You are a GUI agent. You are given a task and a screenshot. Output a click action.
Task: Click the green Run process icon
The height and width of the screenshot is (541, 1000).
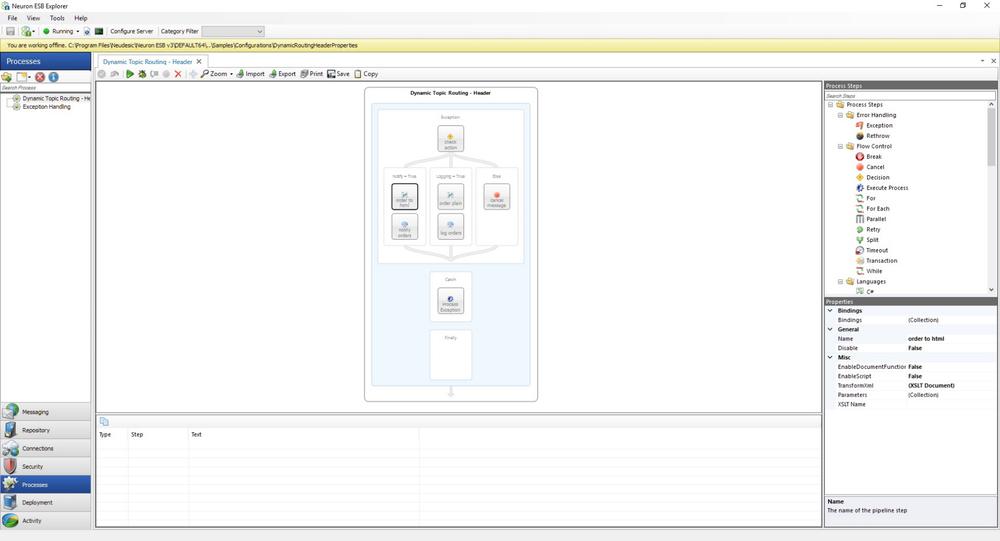(130, 74)
